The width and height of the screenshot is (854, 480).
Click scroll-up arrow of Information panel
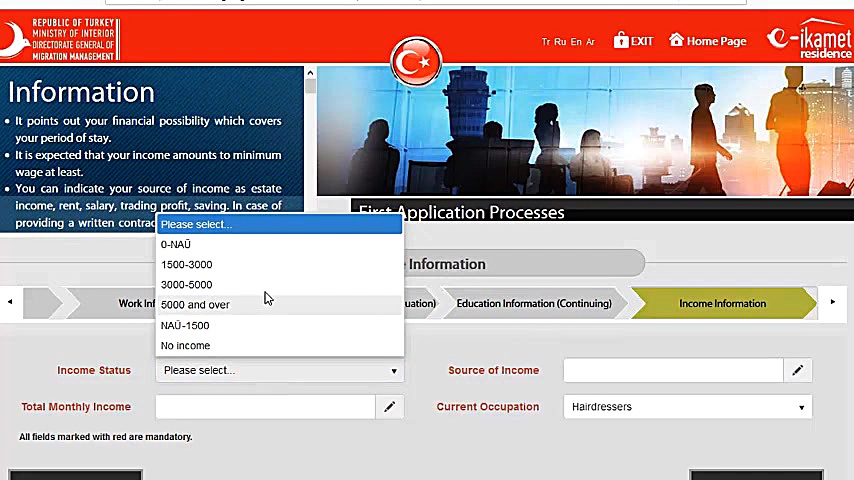tap(310, 72)
